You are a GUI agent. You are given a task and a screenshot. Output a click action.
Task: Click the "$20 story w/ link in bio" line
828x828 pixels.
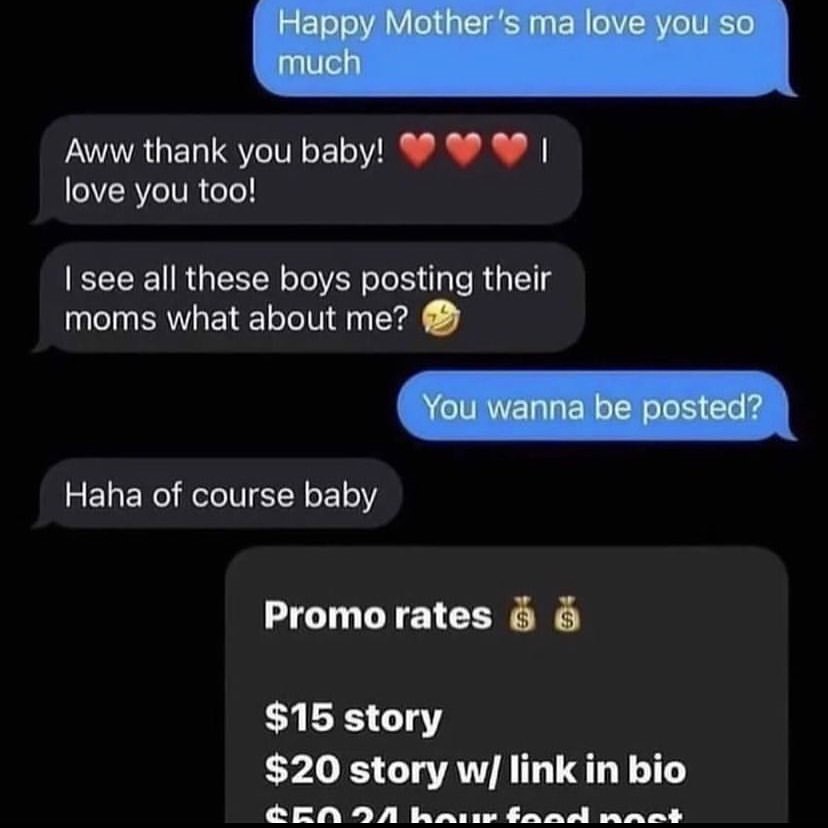coord(475,769)
